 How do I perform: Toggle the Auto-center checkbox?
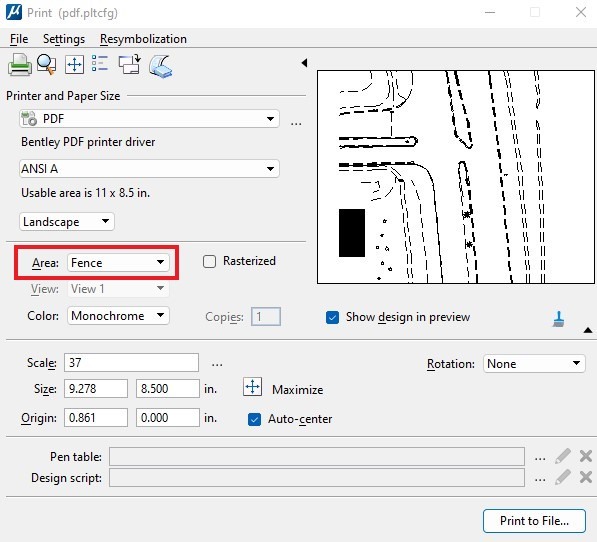254,419
